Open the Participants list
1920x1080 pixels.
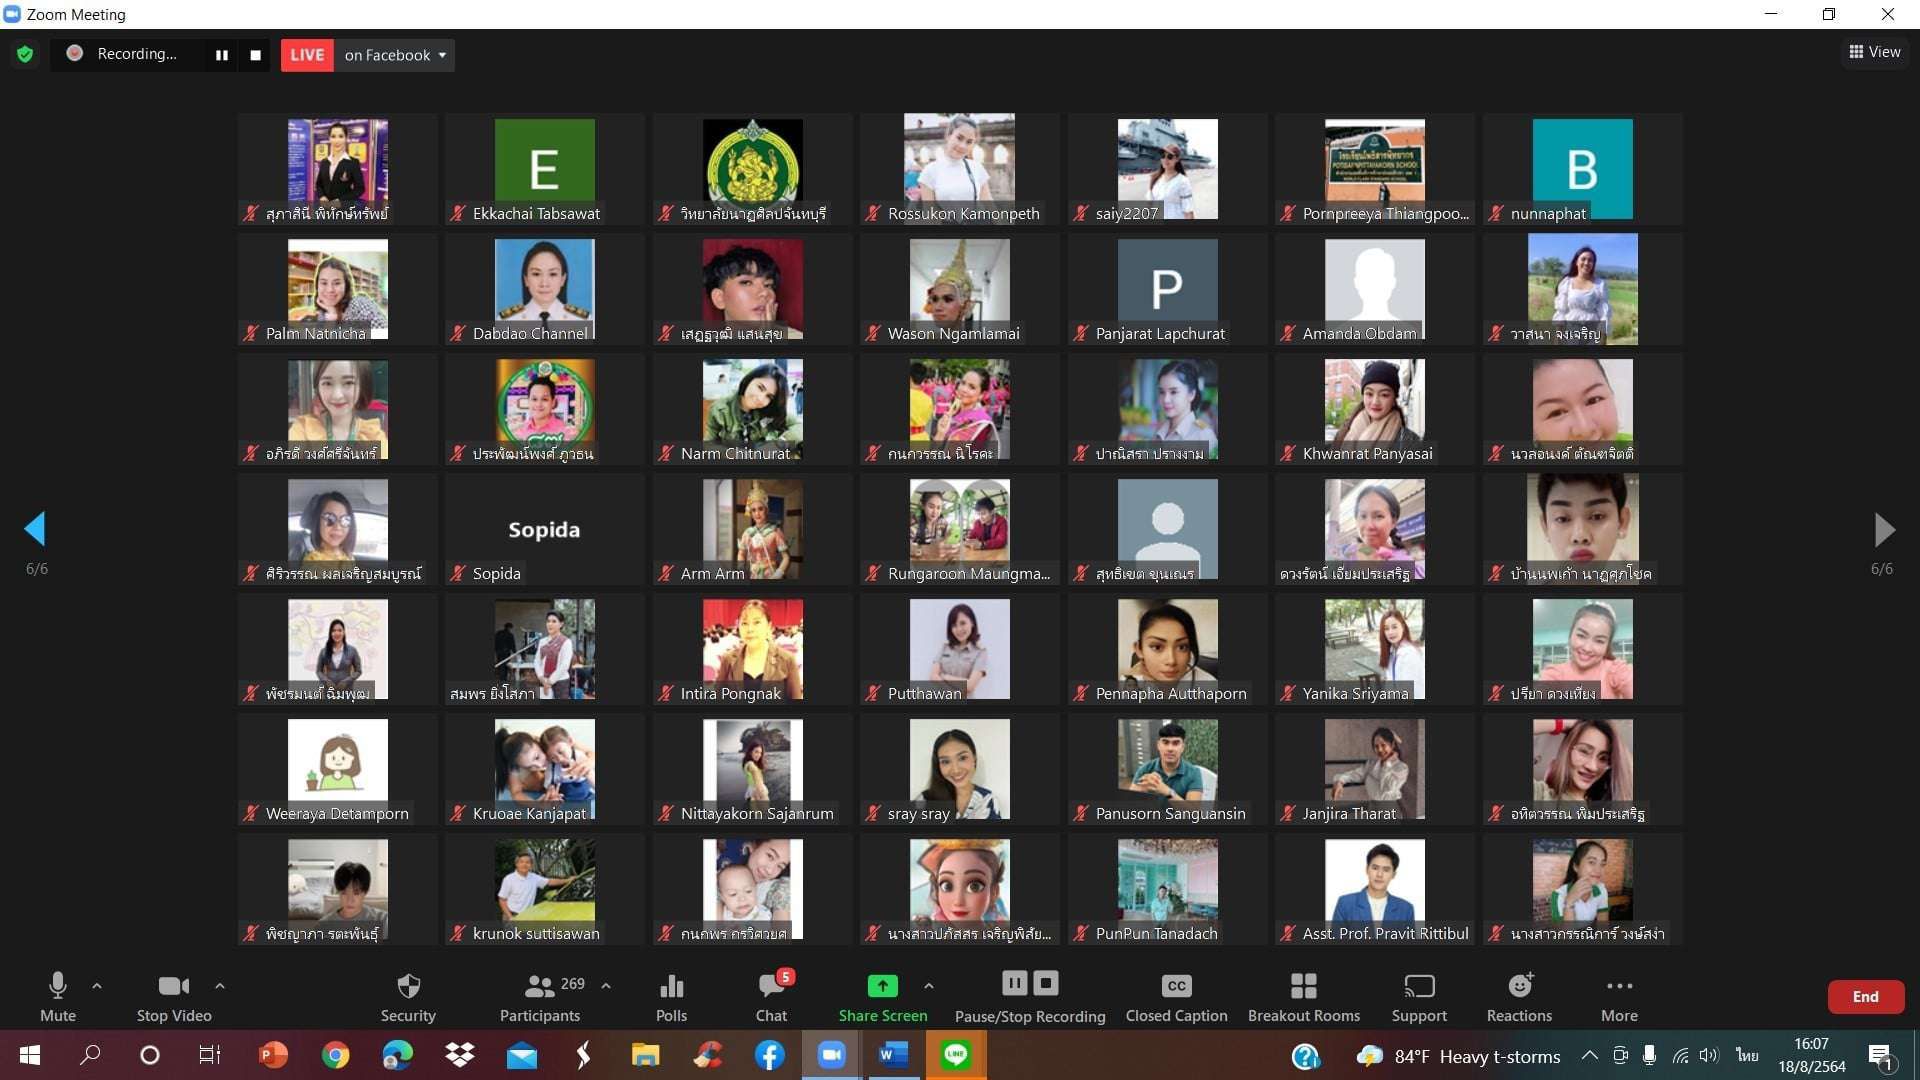point(540,987)
